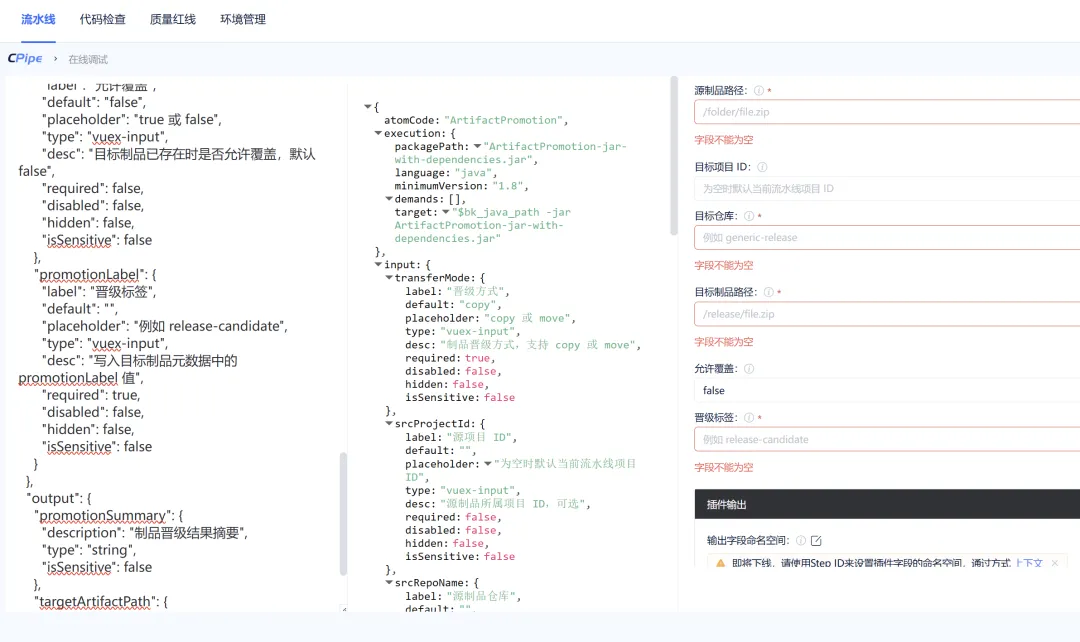
Task: Click the 字段不能为空 error under 源制品路径
Action: pyautogui.click(x=724, y=140)
